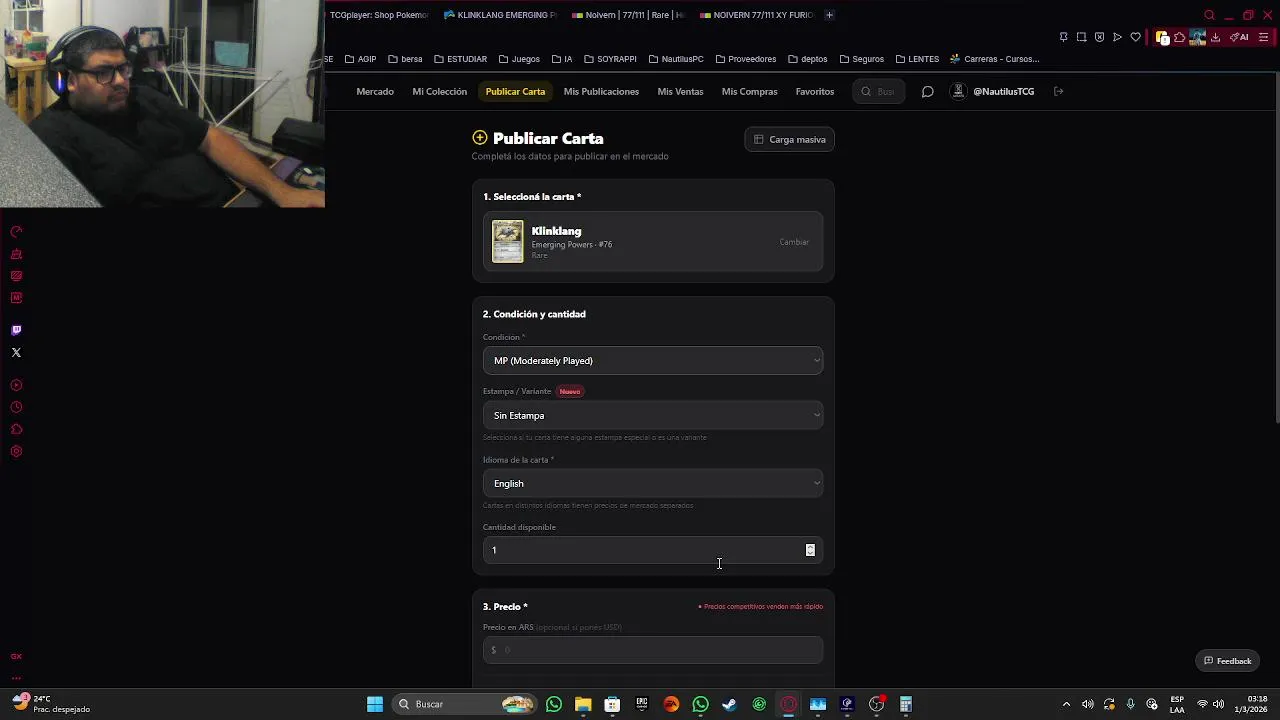The width and height of the screenshot is (1280, 720).
Task: Switch to the Noivern | 77/111 | Rare tab
Action: click(628, 15)
